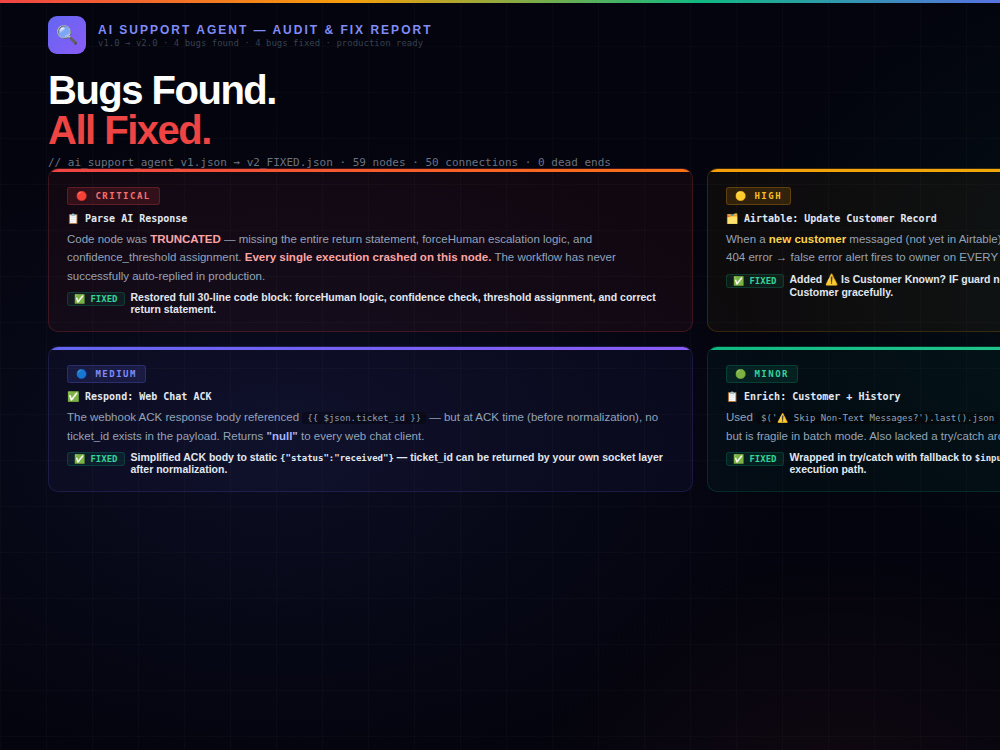1000x750 pixels.
Task: Click FIXED badge in Web Chat ACK card
Action: click(96, 459)
